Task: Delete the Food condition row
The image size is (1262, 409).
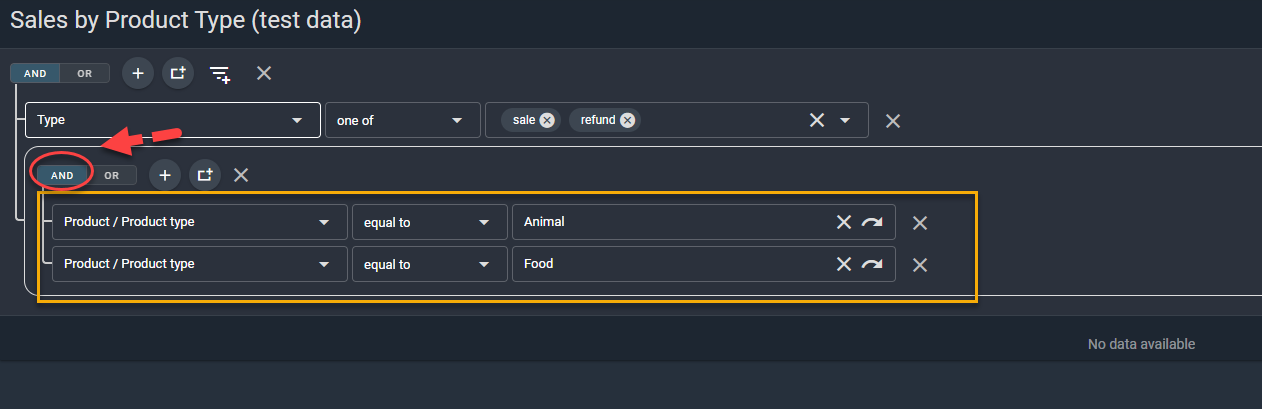Action: click(920, 265)
